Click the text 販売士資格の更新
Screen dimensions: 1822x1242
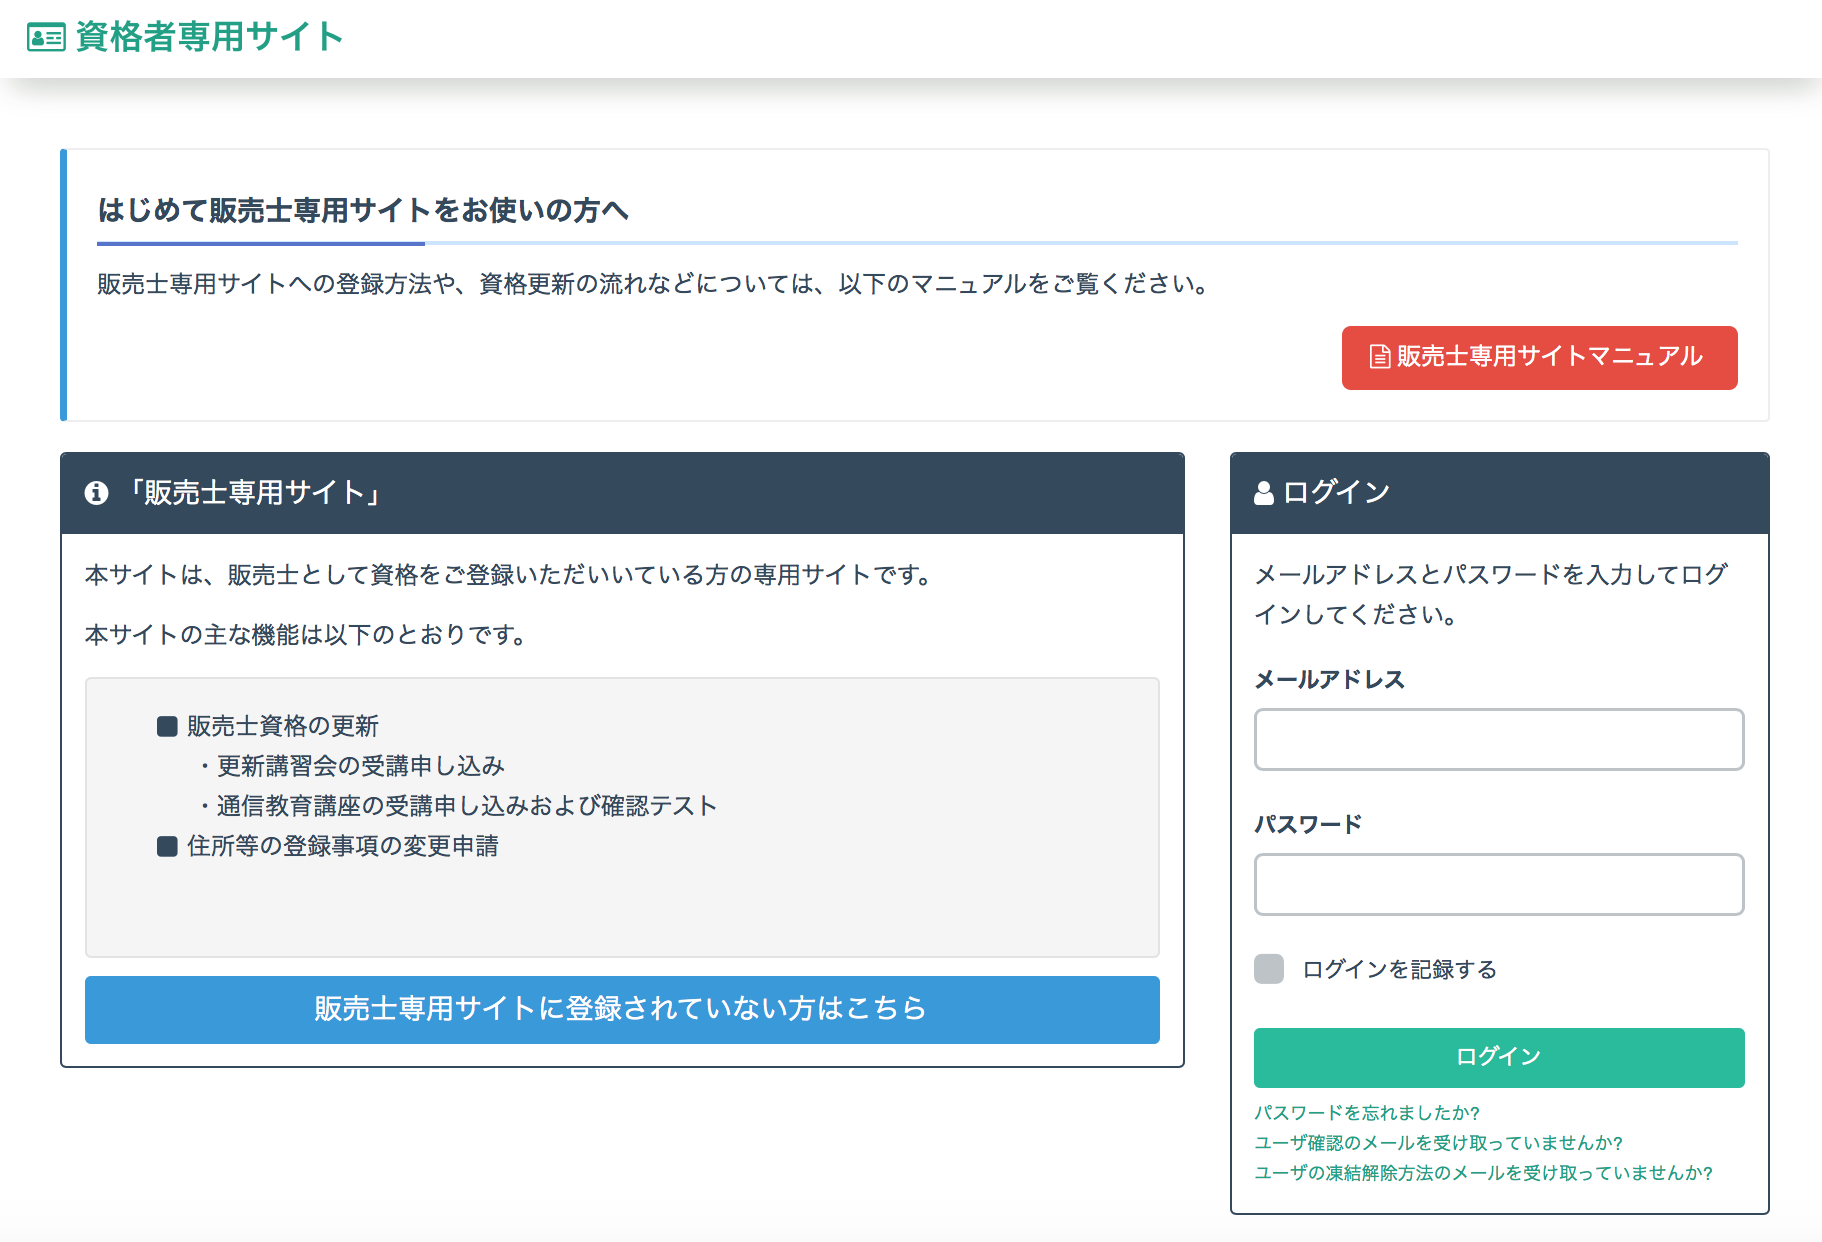[x=283, y=726]
